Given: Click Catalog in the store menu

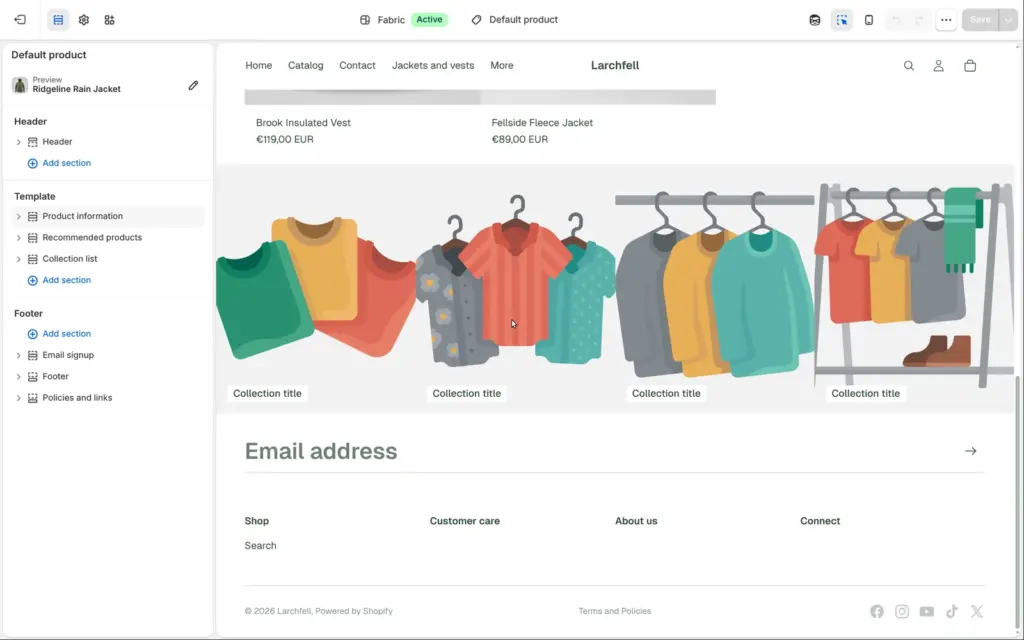Looking at the screenshot, I should coord(306,65).
